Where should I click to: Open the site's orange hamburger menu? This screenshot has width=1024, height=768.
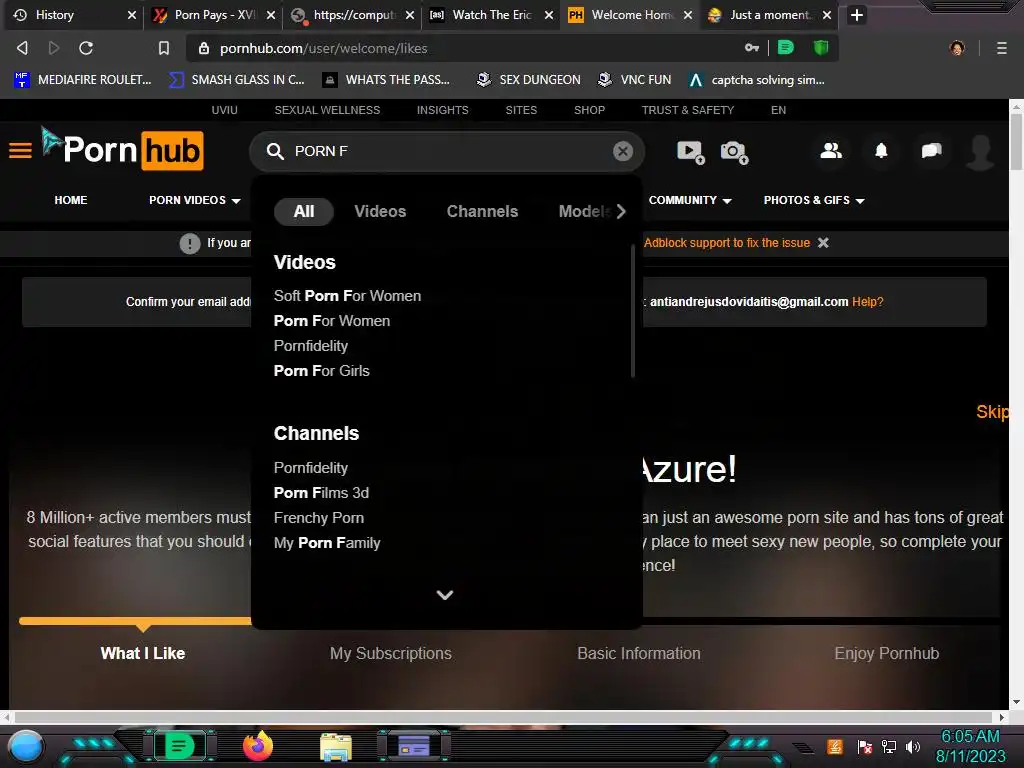[x=20, y=151]
